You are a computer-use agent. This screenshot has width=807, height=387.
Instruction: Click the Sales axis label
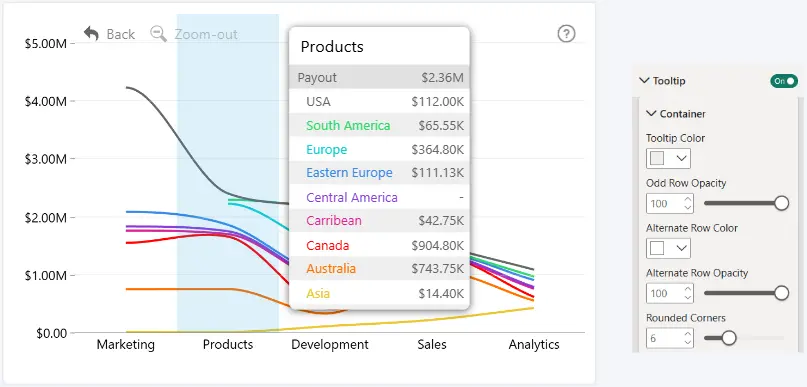pos(432,344)
